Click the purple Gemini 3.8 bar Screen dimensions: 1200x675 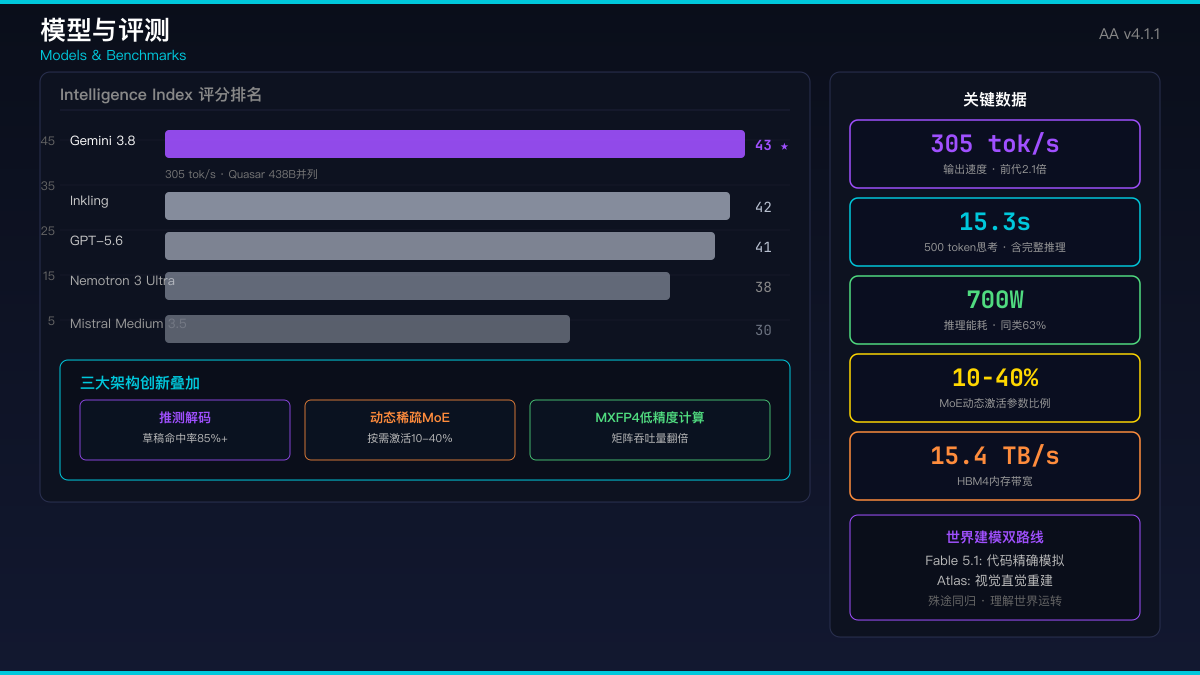pyautogui.click(x=455, y=144)
